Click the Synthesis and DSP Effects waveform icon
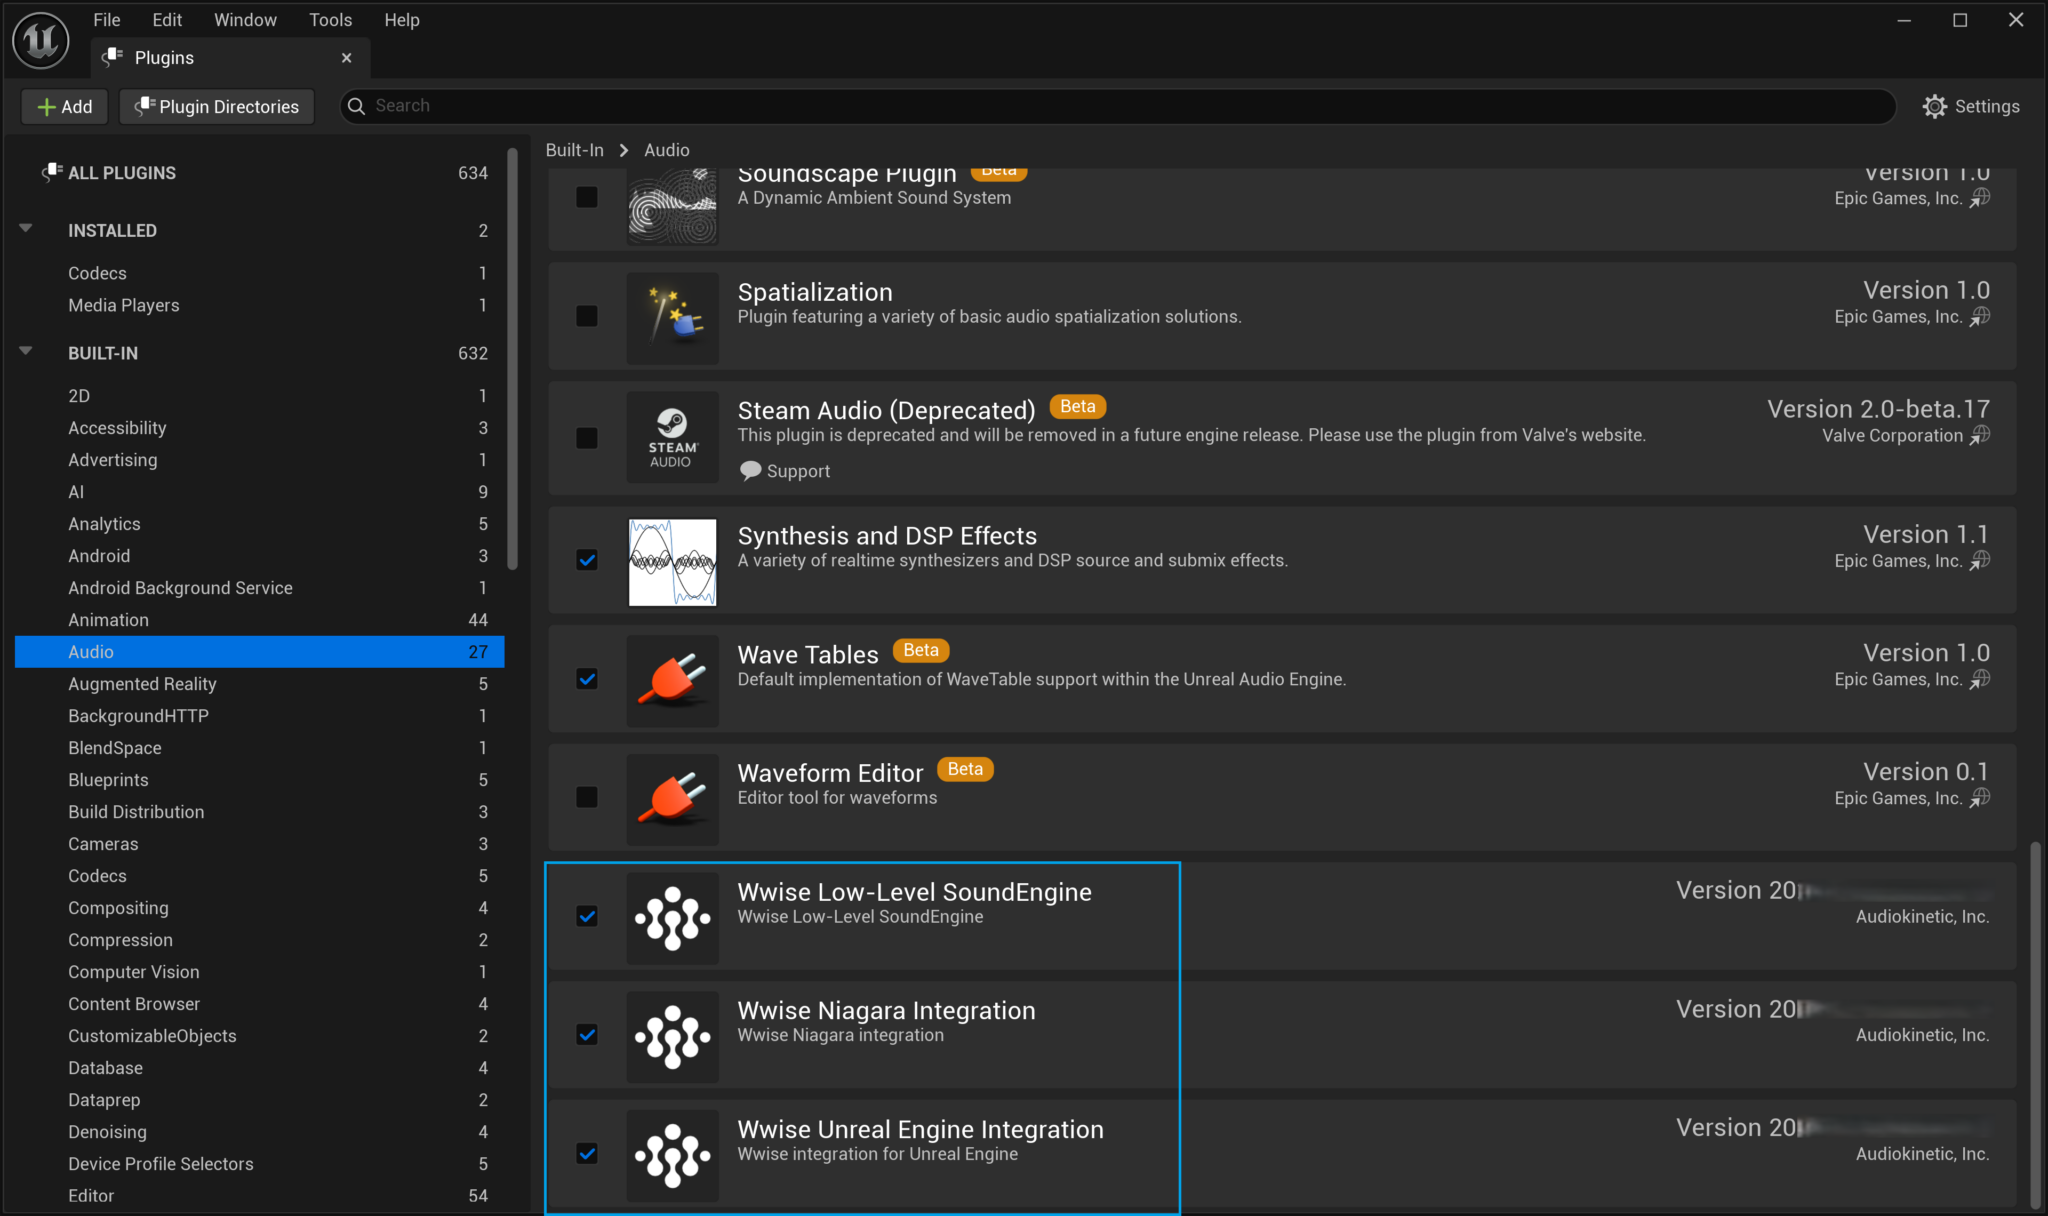 coord(671,561)
